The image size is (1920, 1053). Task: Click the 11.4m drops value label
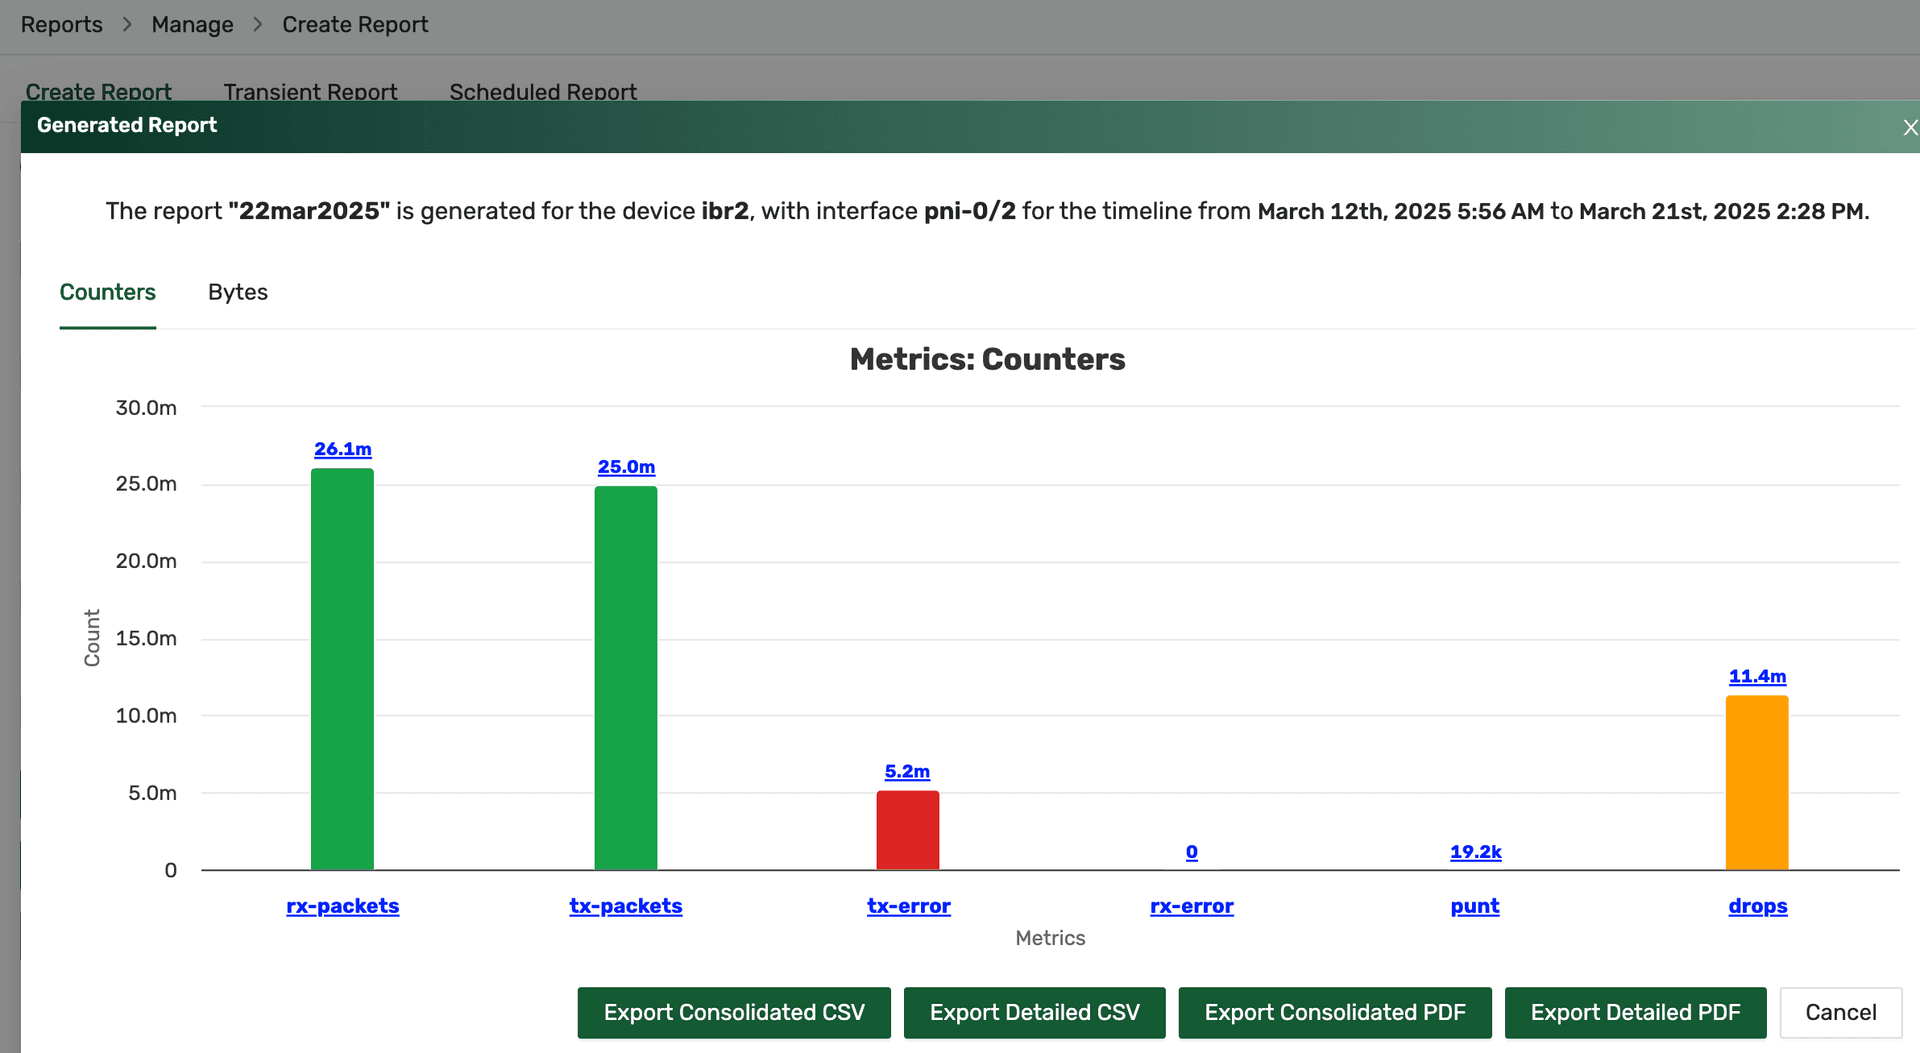[x=1757, y=676]
